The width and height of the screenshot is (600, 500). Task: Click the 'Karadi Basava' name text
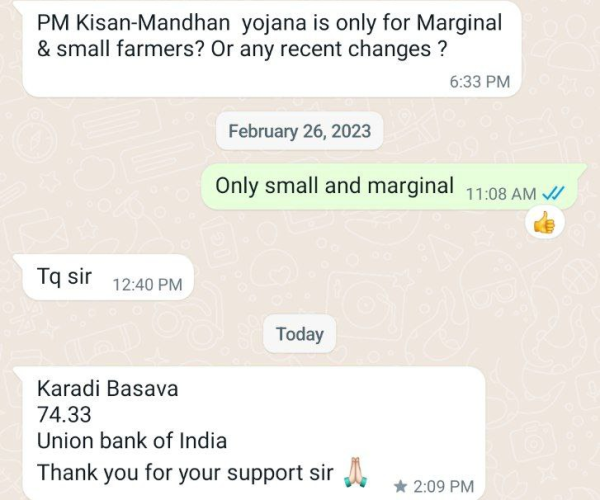coord(108,389)
